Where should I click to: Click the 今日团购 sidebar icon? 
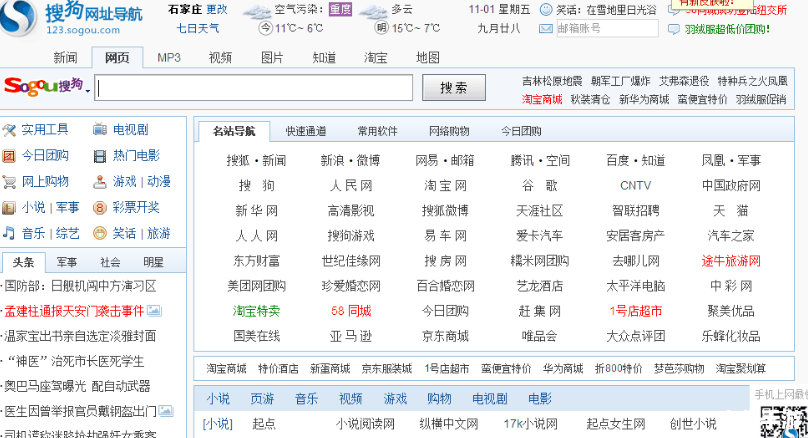9,156
